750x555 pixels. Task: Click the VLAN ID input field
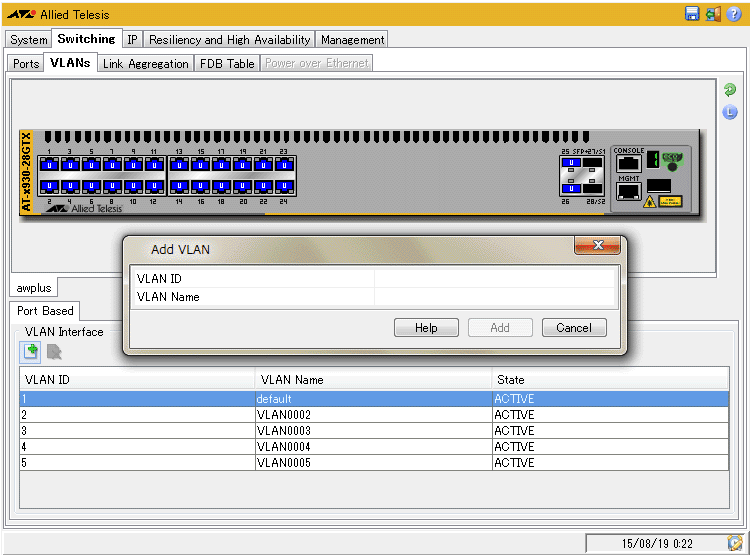click(495, 279)
